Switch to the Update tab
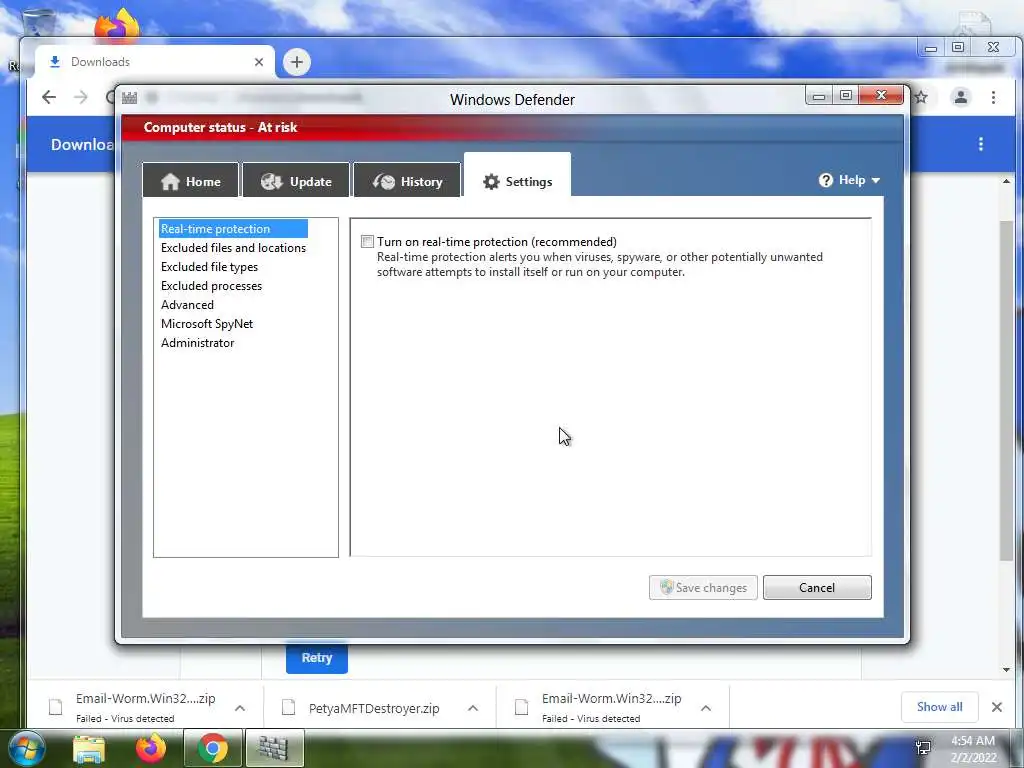The height and width of the screenshot is (768, 1024). (x=296, y=181)
